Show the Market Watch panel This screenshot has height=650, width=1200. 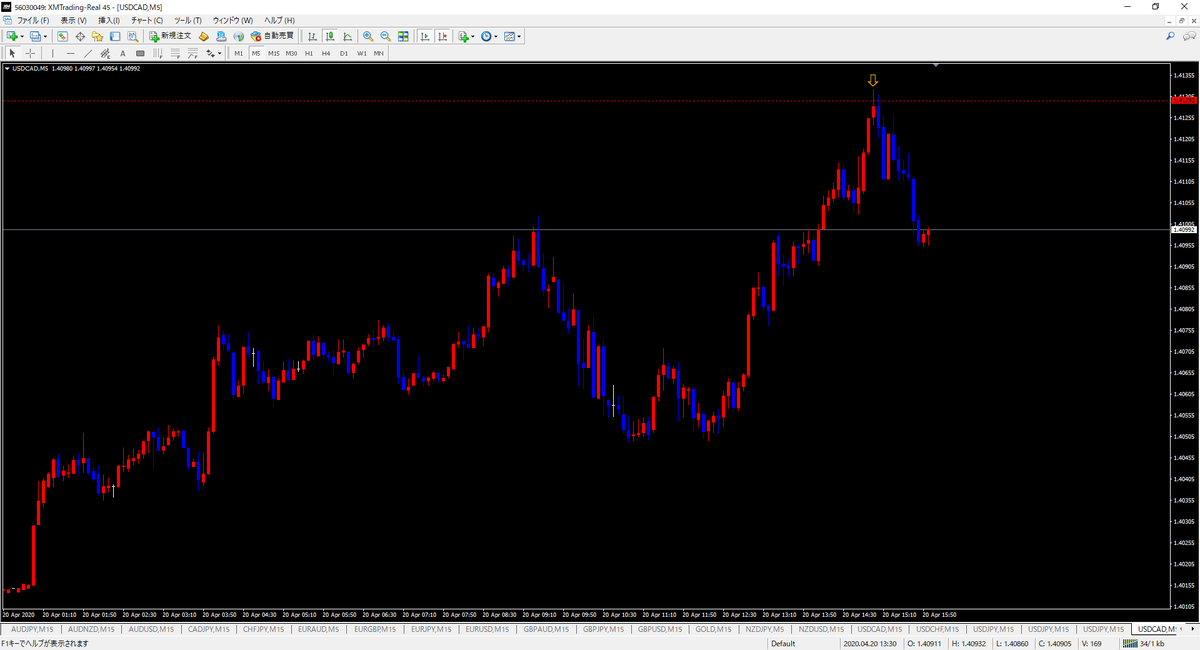coord(62,36)
